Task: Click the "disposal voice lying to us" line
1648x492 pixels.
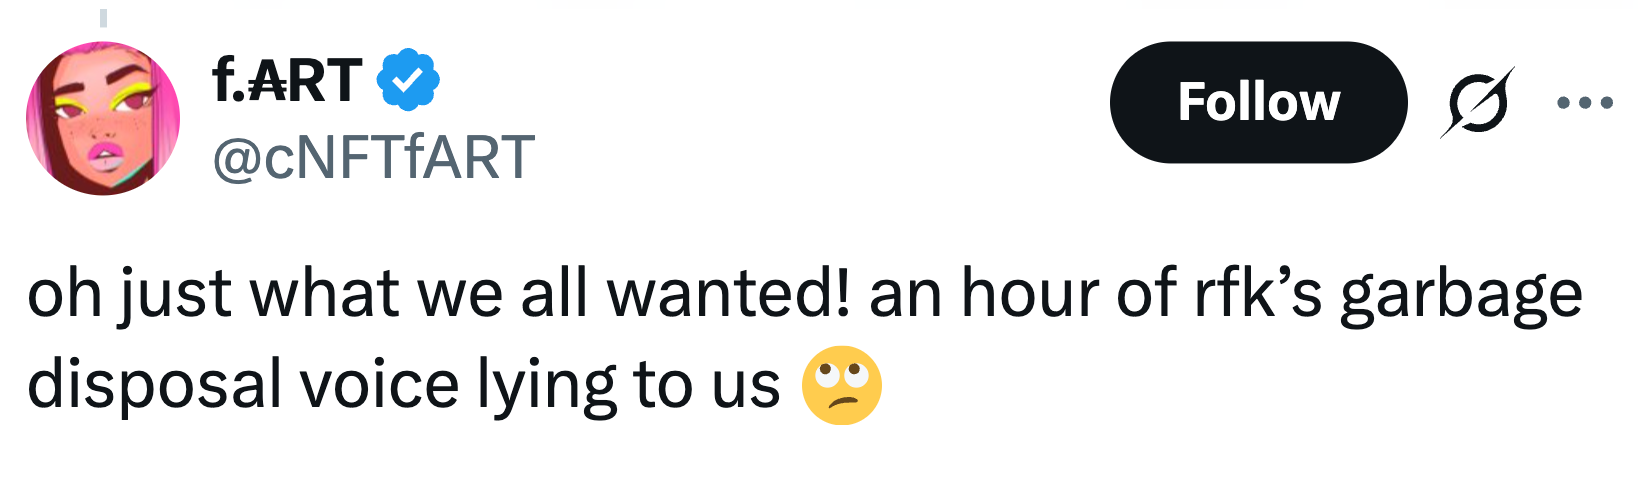Action: tap(403, 386)
